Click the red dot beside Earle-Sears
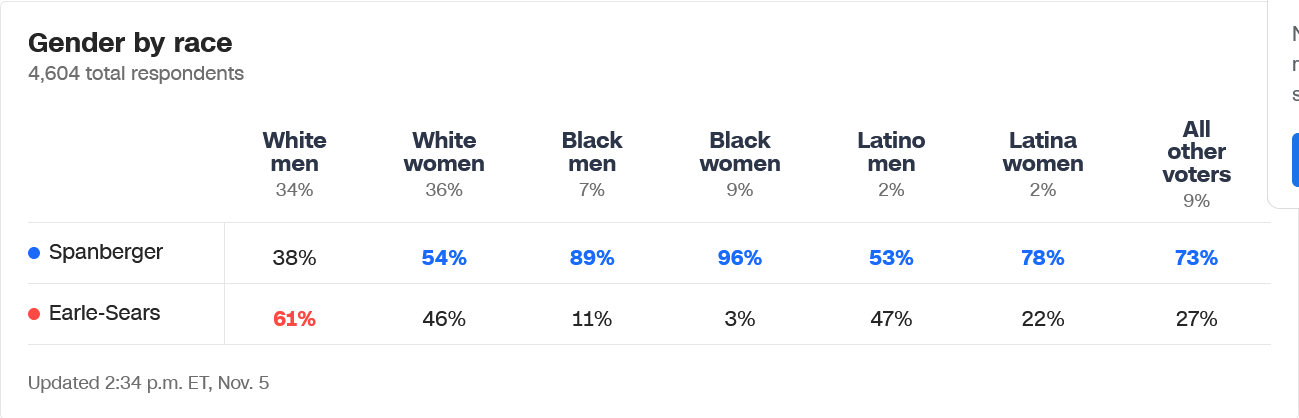Viewport: 1299px width, 418px height. 34,314
